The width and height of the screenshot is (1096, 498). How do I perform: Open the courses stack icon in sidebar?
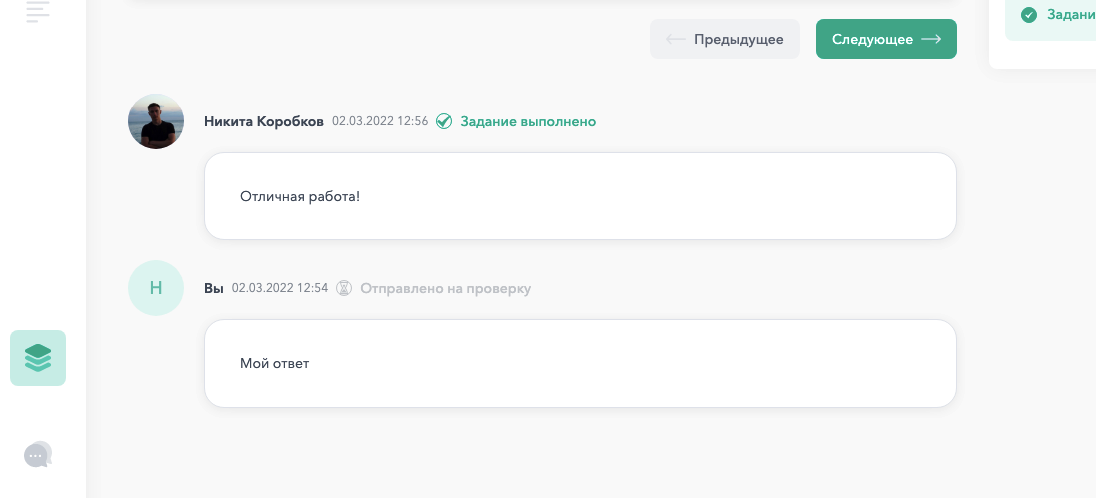38,357
